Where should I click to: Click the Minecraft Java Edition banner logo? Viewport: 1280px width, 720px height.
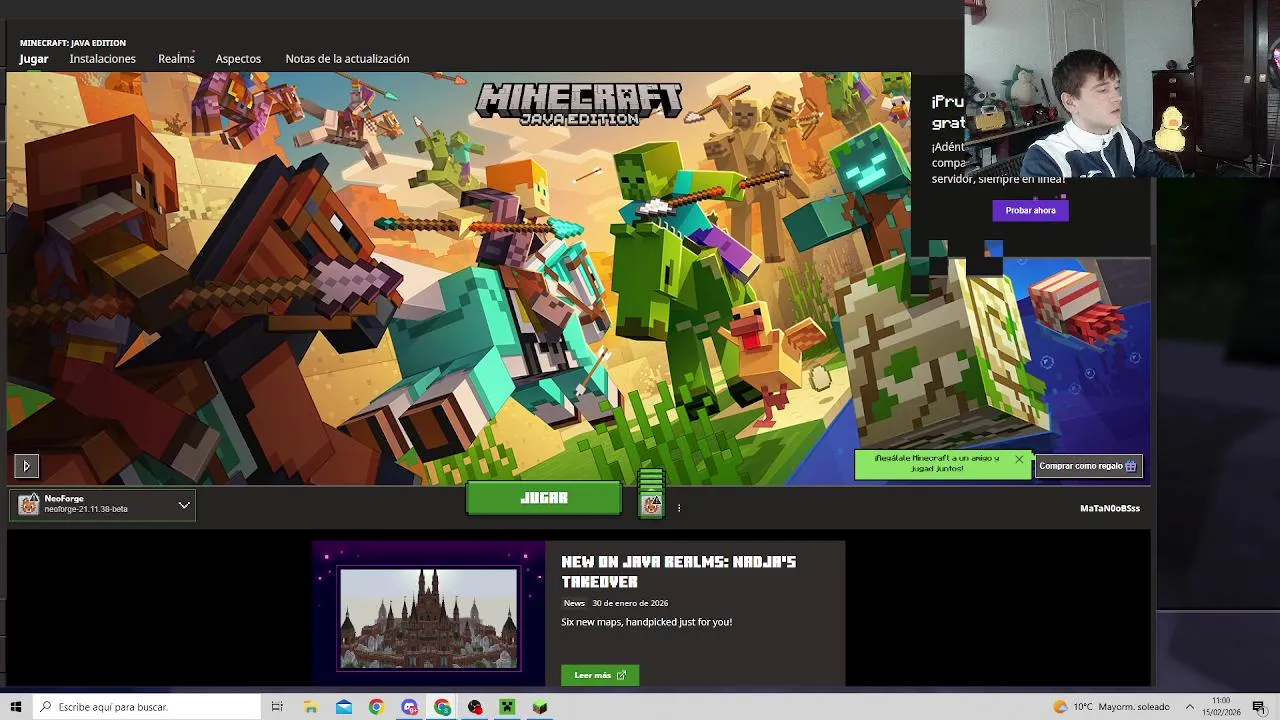(579, 105)
